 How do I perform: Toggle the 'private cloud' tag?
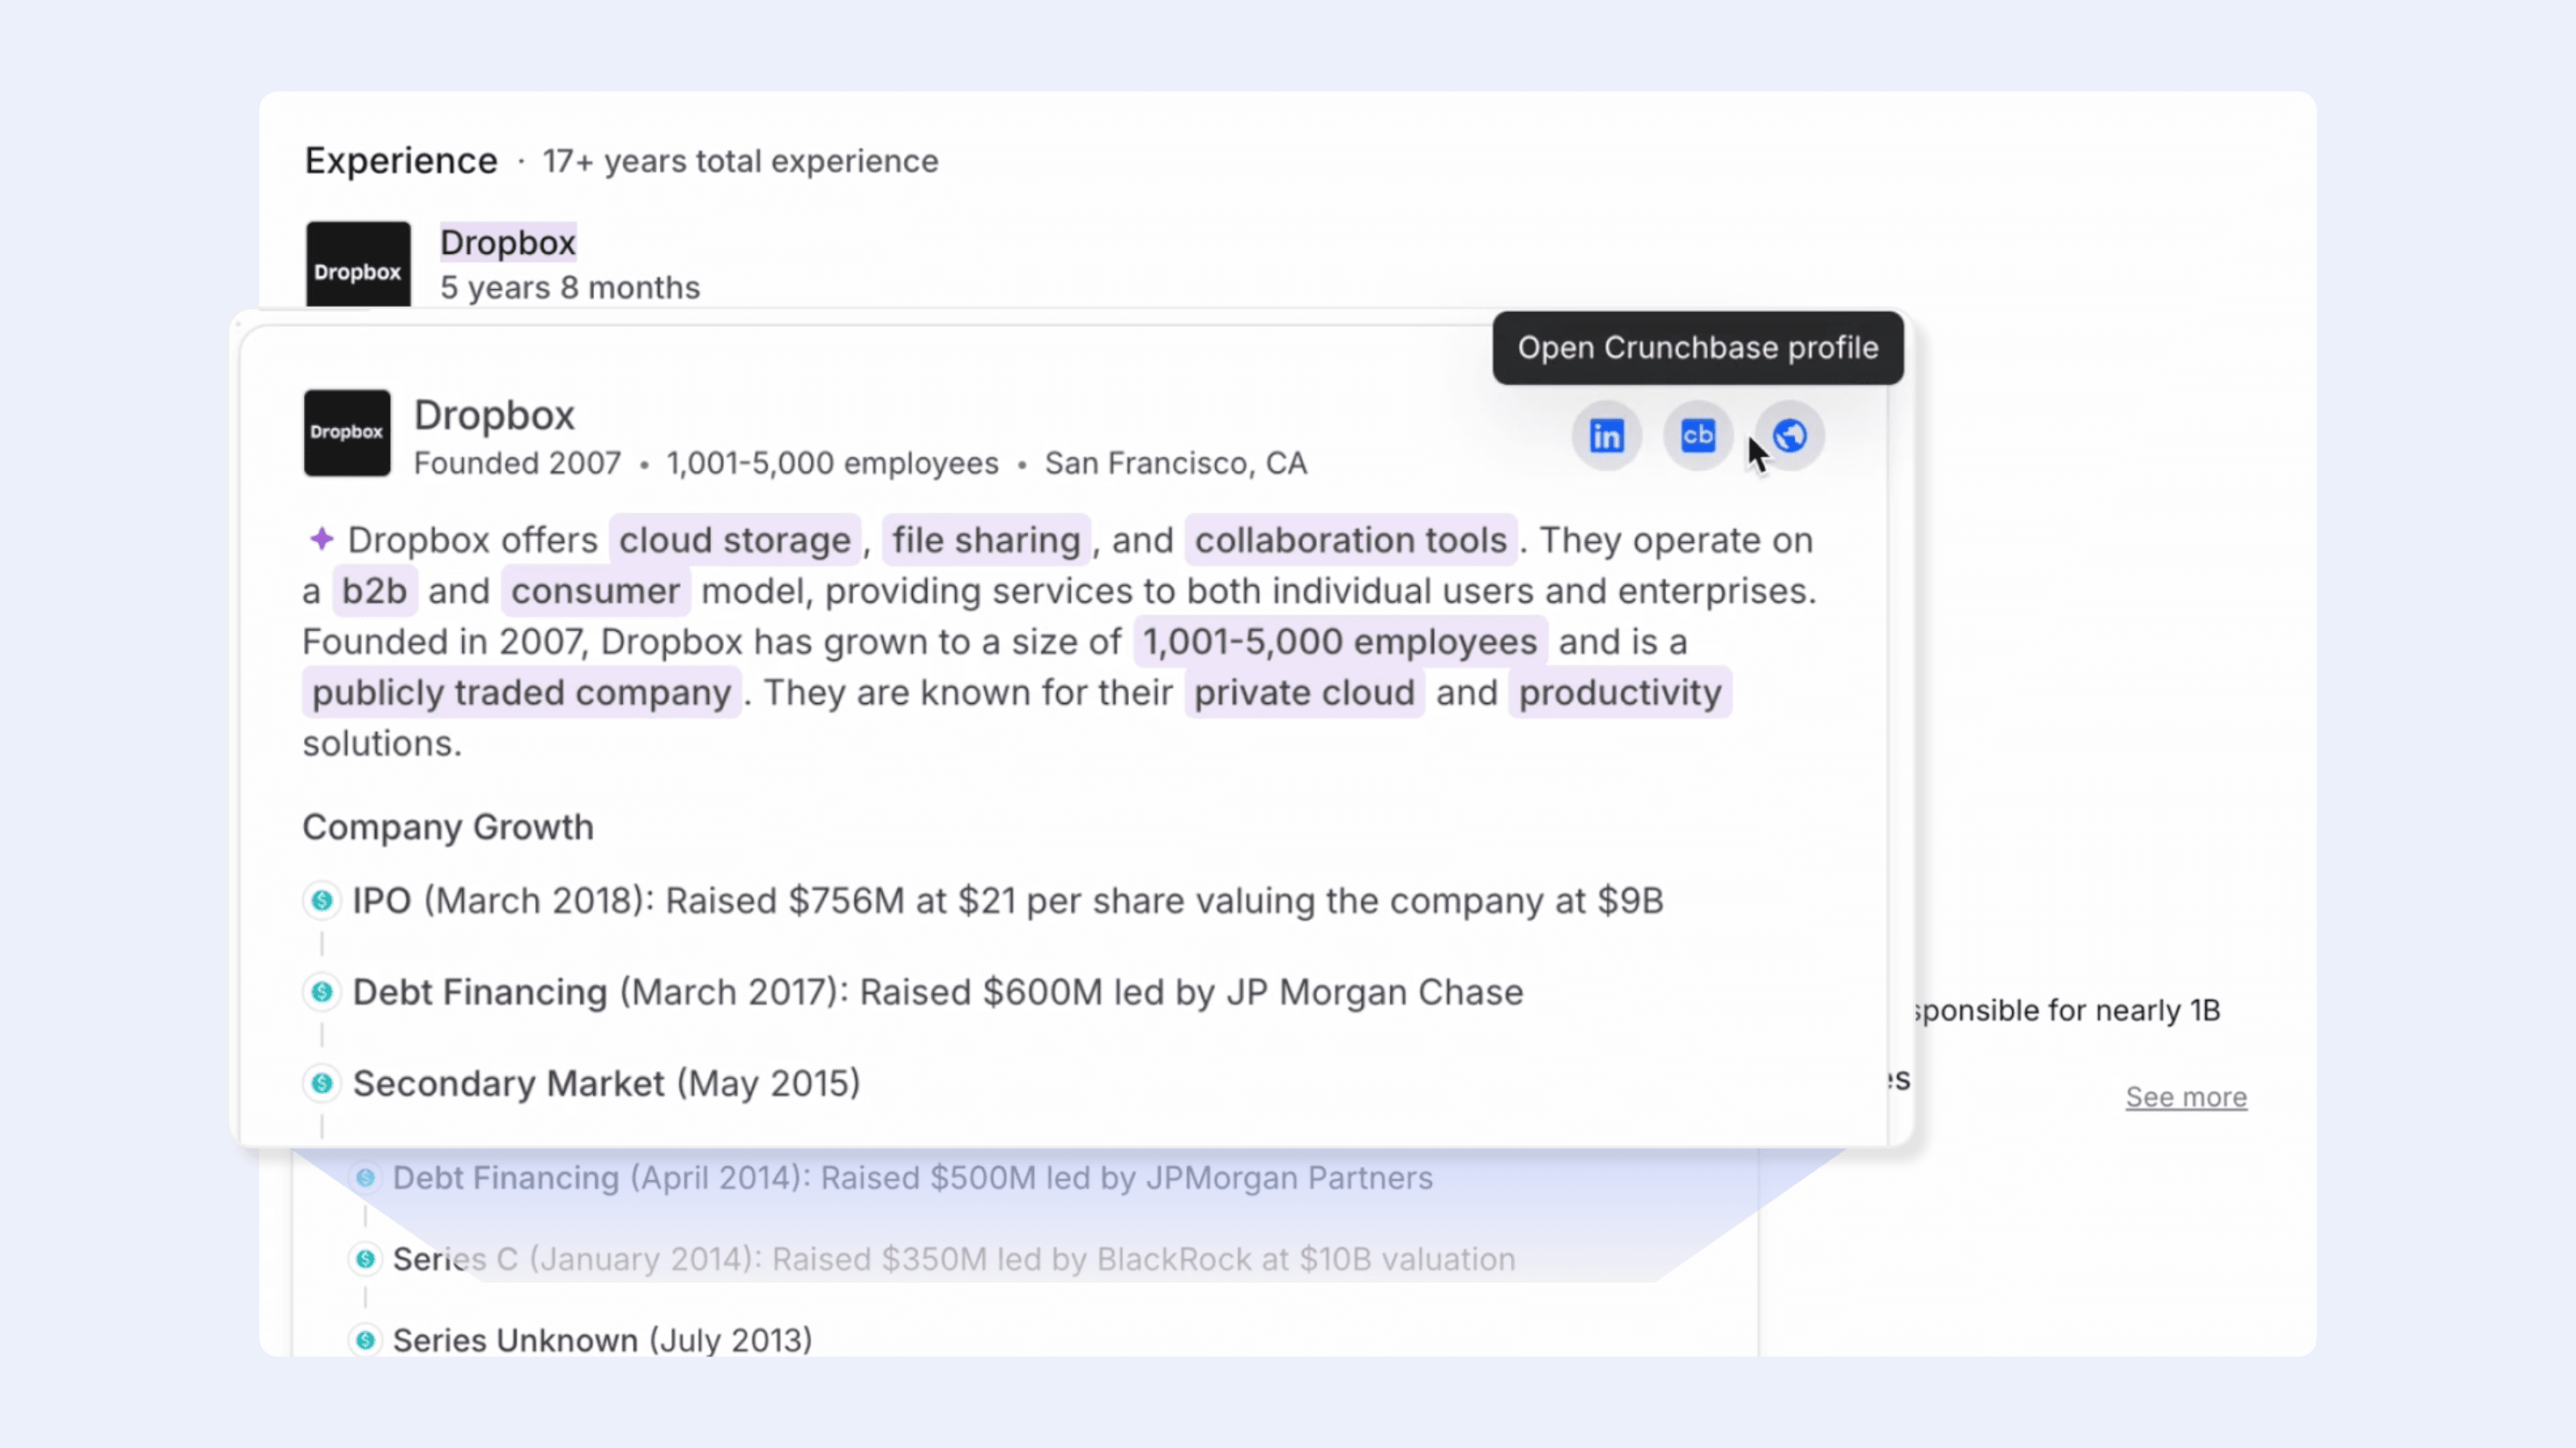pos(1303,692)
